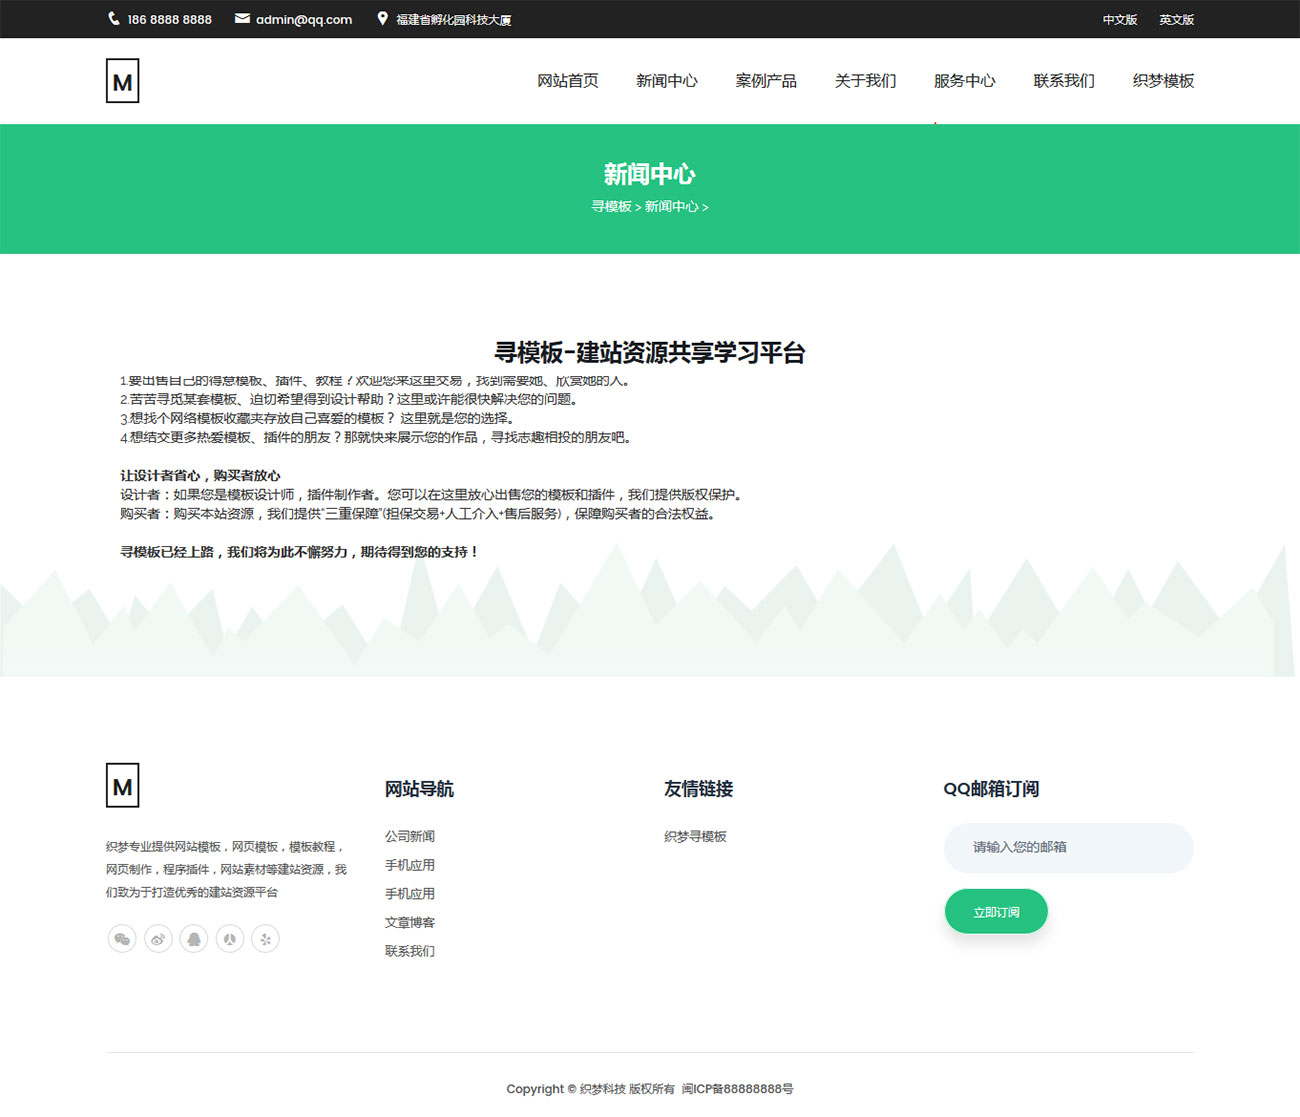
Task: Click the 请输入您的邮箱 email field
Action: (1068, 848)
